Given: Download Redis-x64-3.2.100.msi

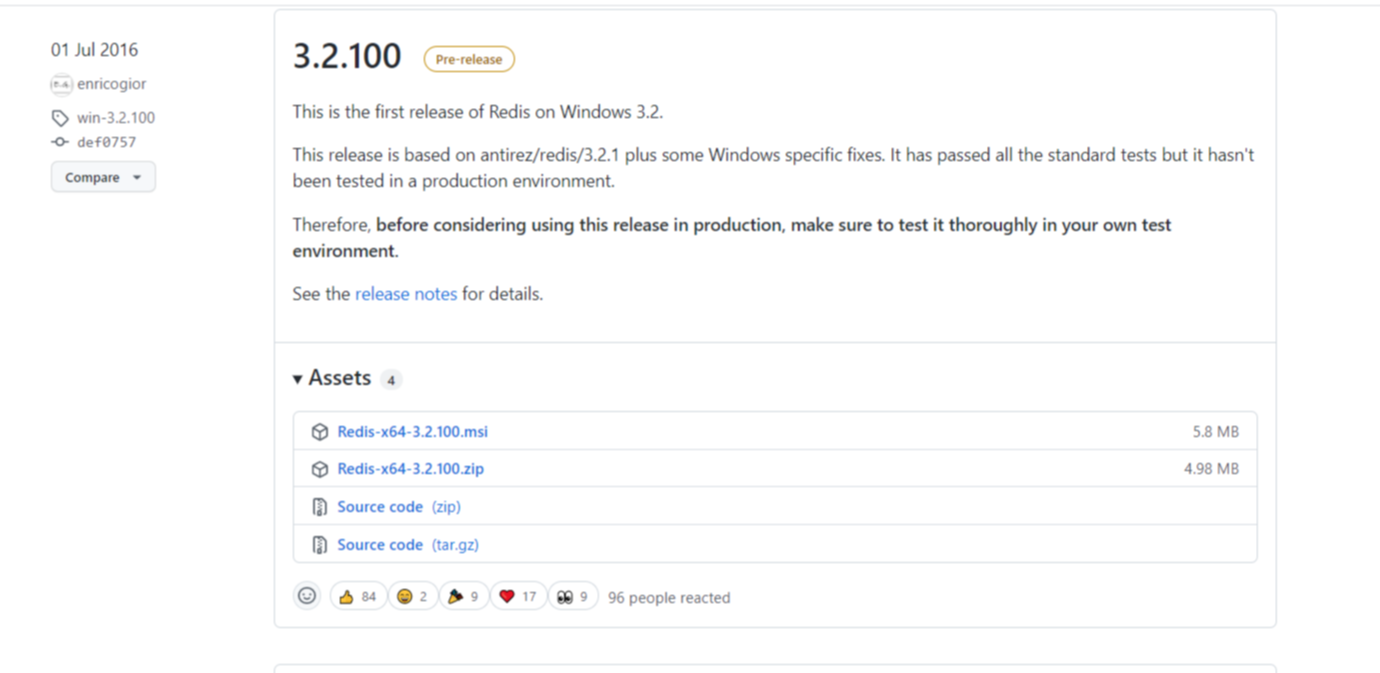Looking at the screenshot, I should (413, 432).
